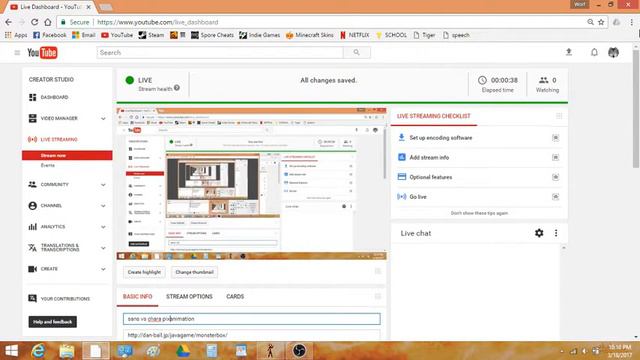This screenshot has width=640, height=360.
Task: Click the live stream preview player
Action: point(251,184)
